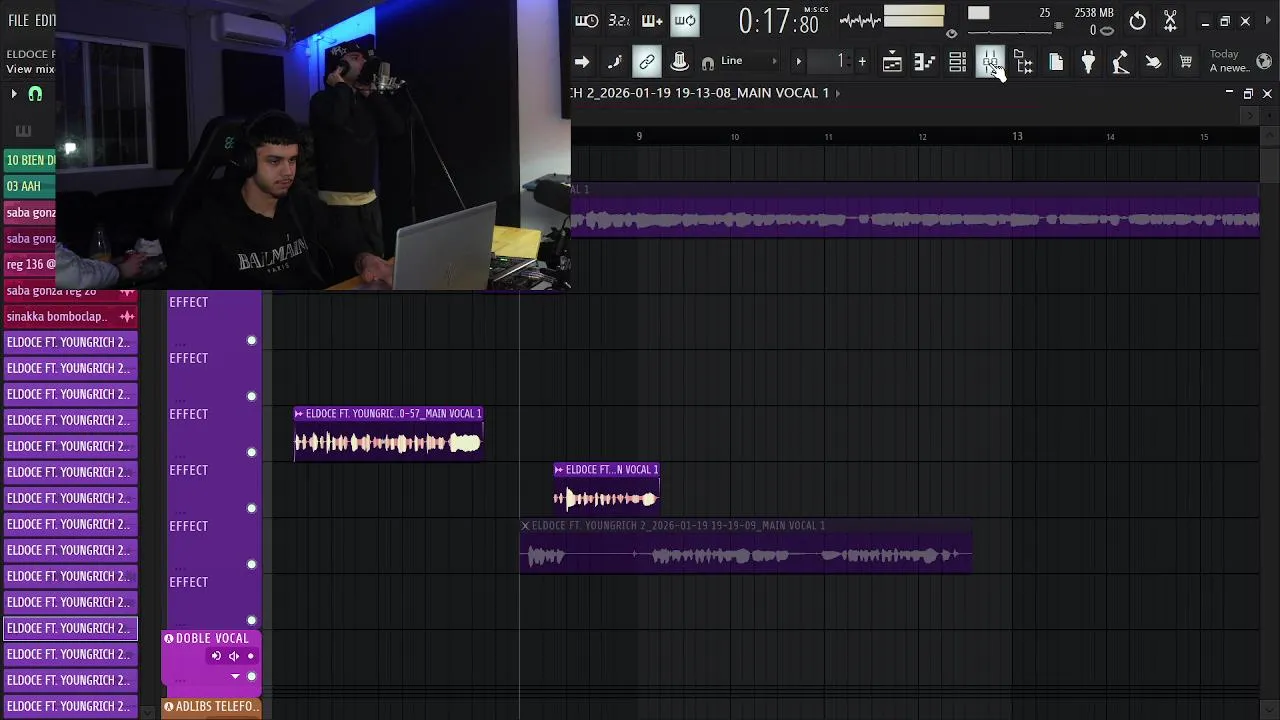Click the globe online icon
This screenshot has height=720, width=1280.
click(1264, 62)
